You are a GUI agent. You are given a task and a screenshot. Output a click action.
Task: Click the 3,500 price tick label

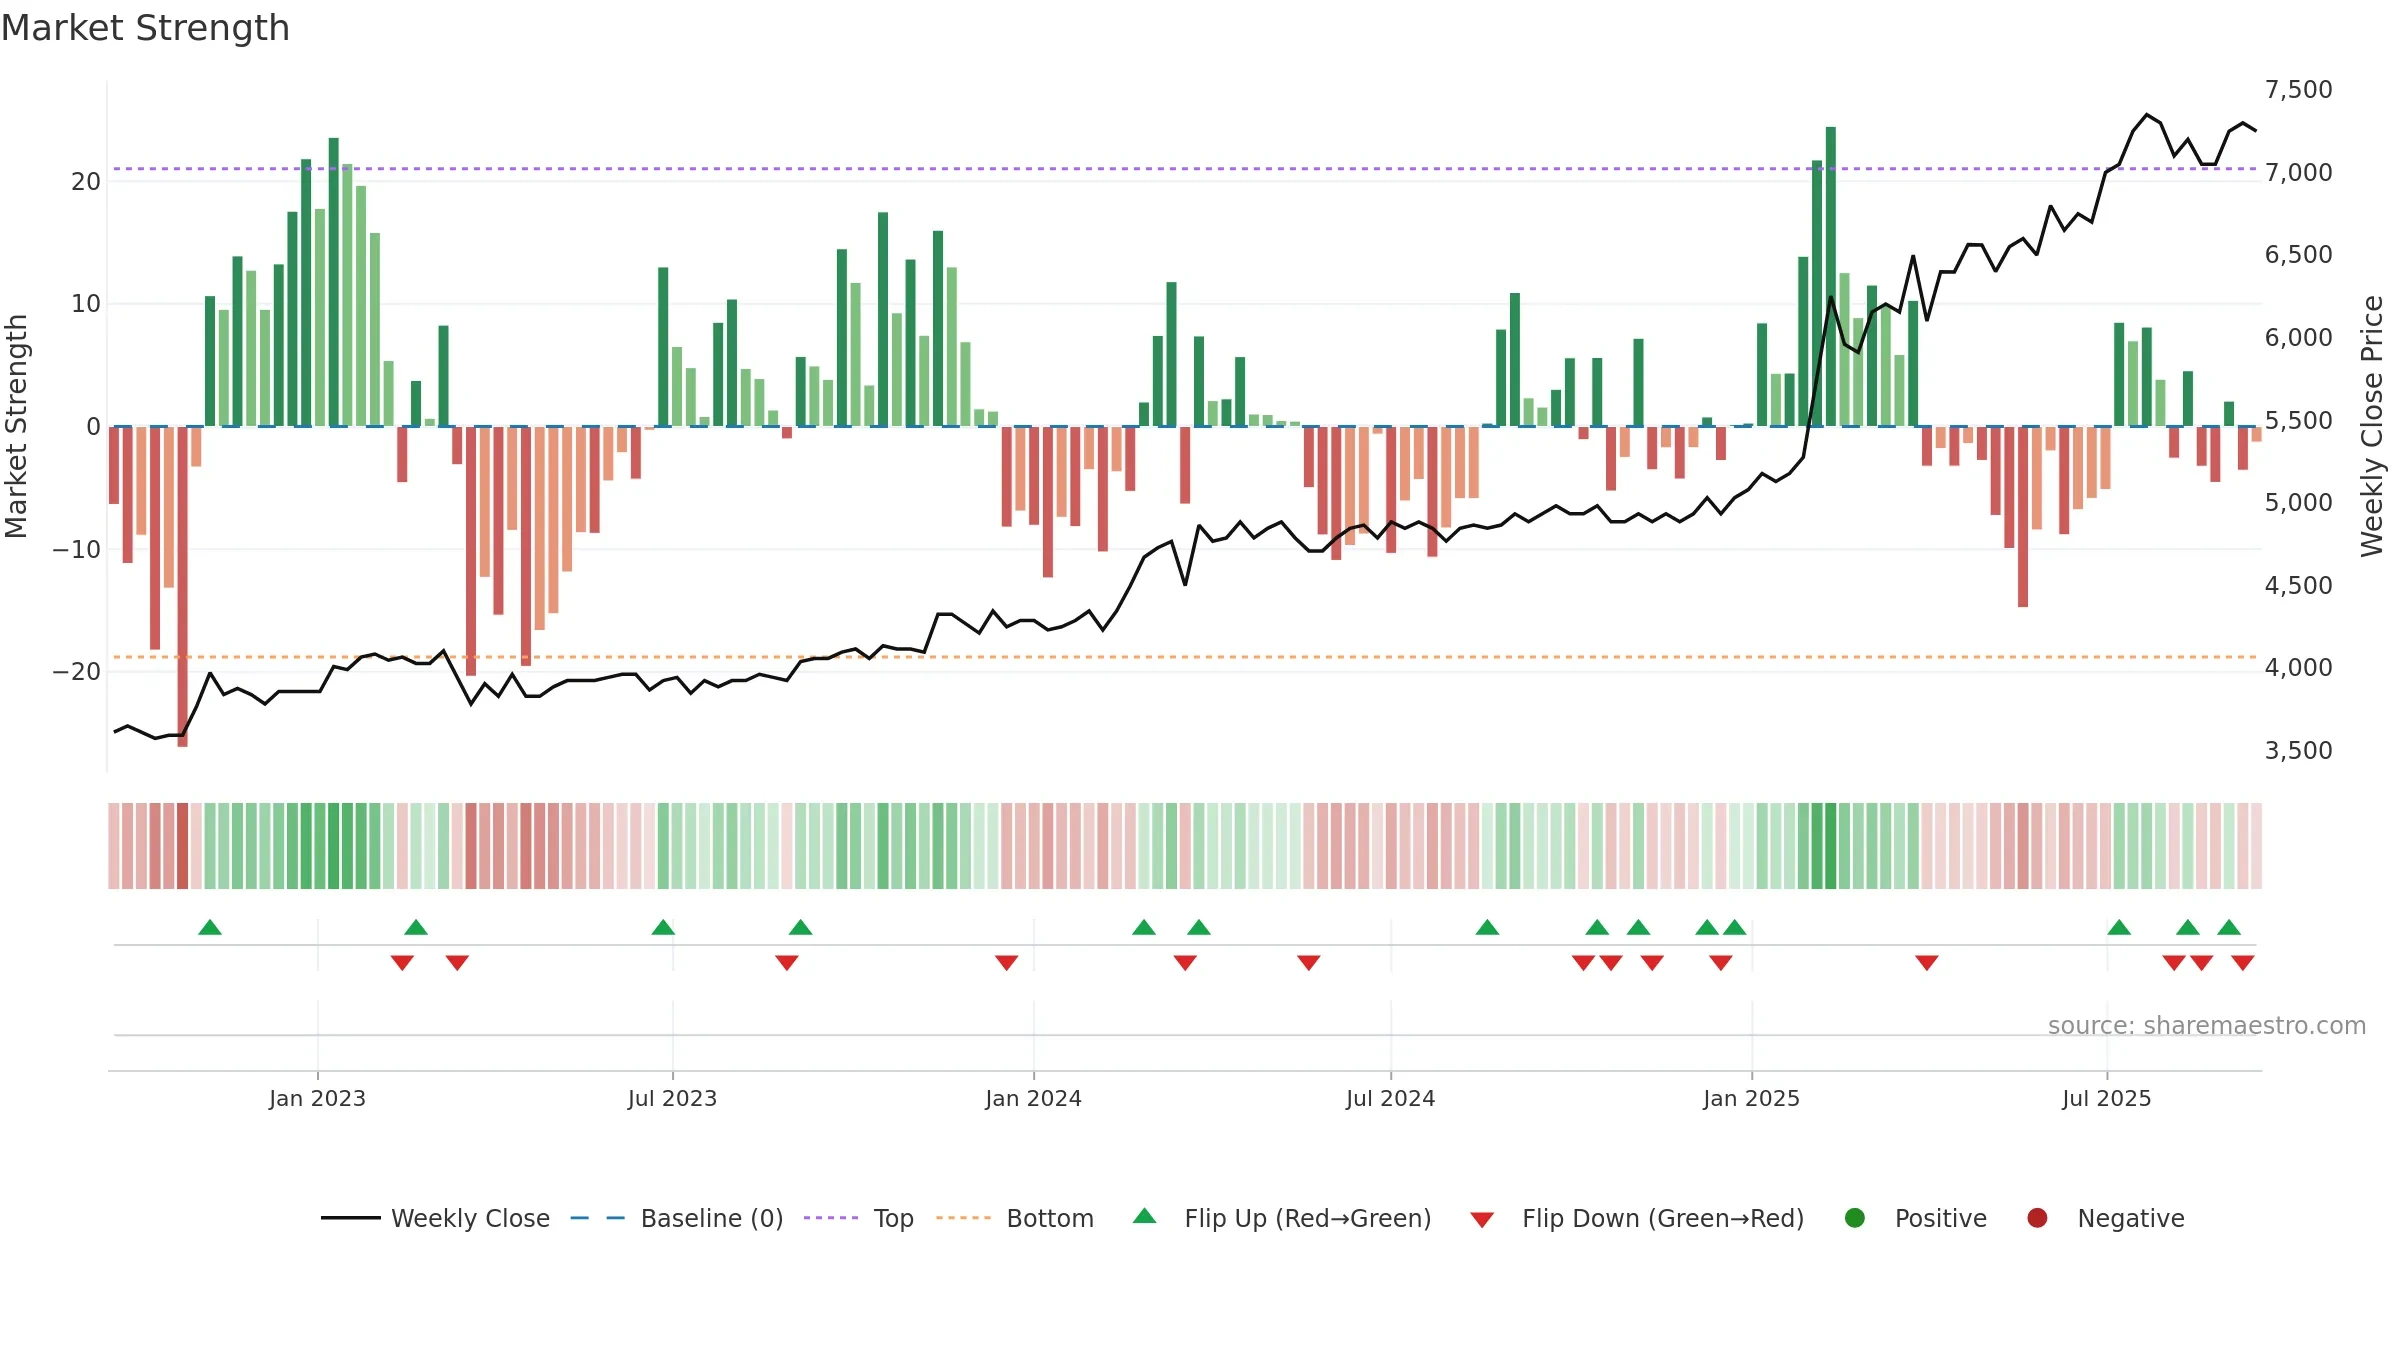pos(2298,750)
